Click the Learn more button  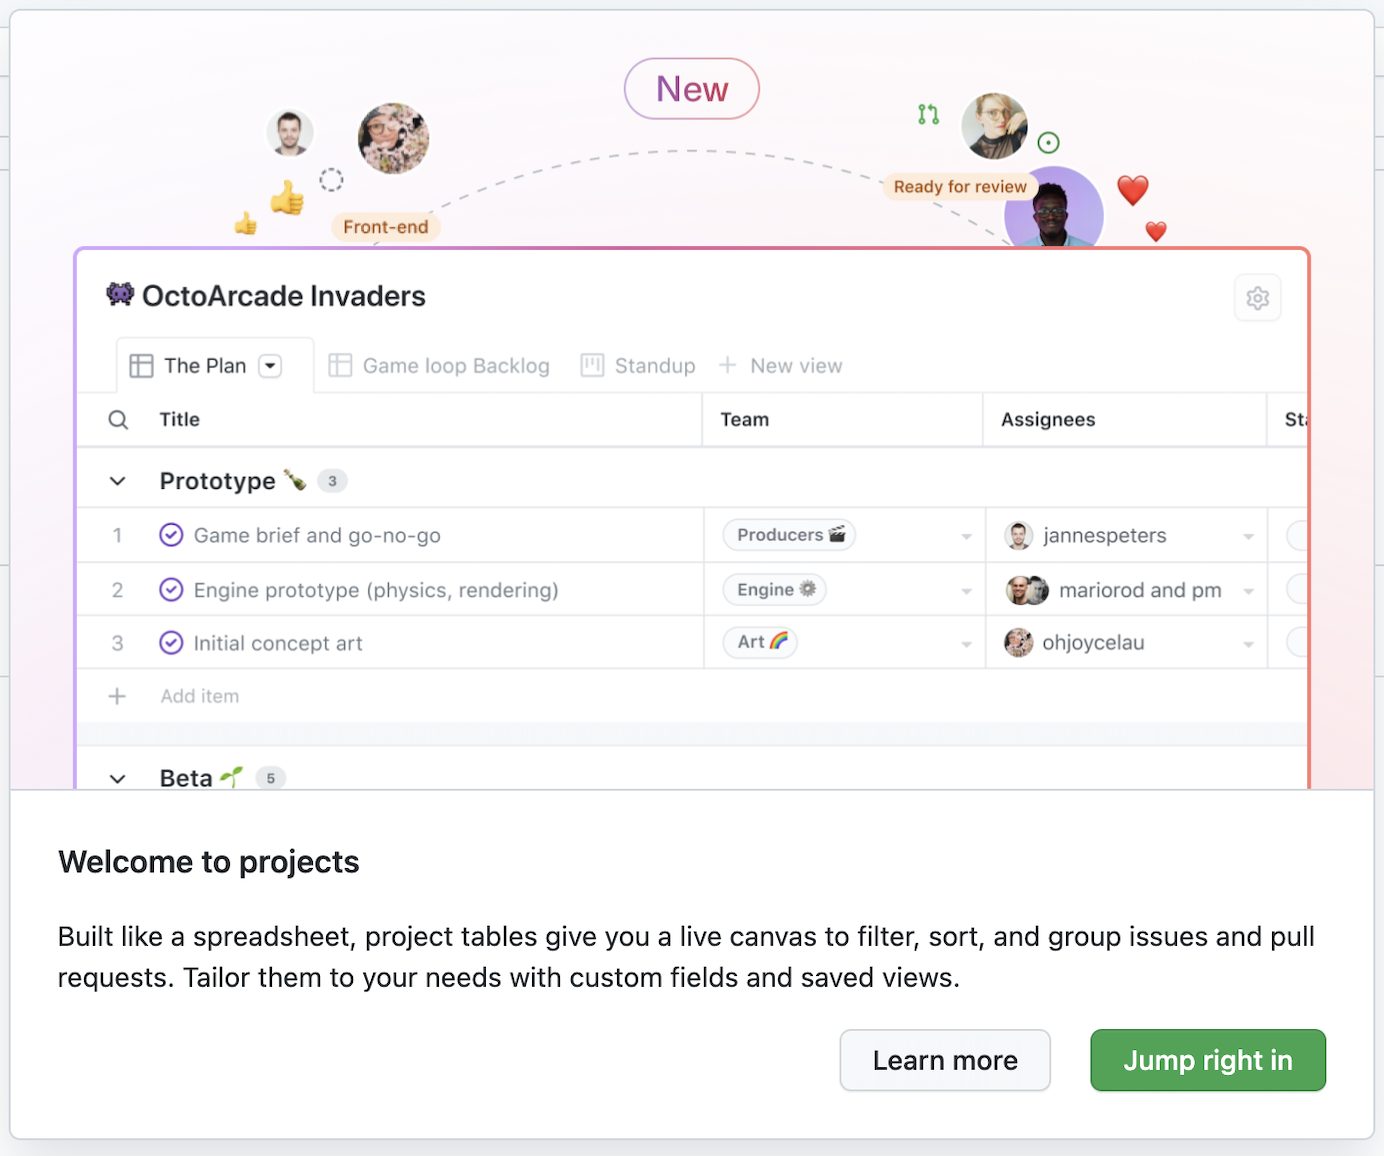click(944, 1060)
